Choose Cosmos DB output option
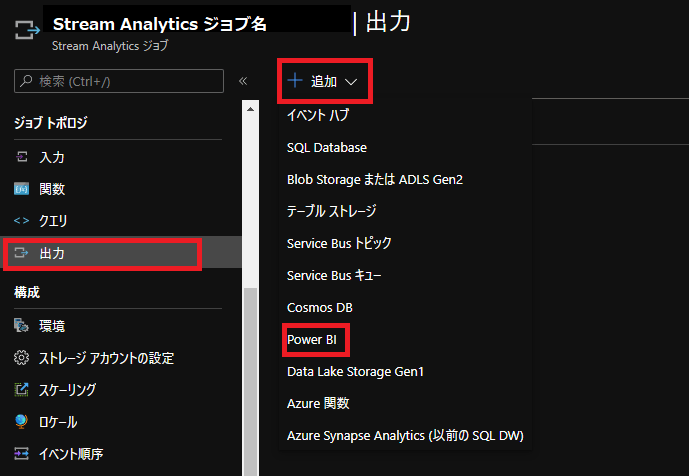 tap(320, 307)
